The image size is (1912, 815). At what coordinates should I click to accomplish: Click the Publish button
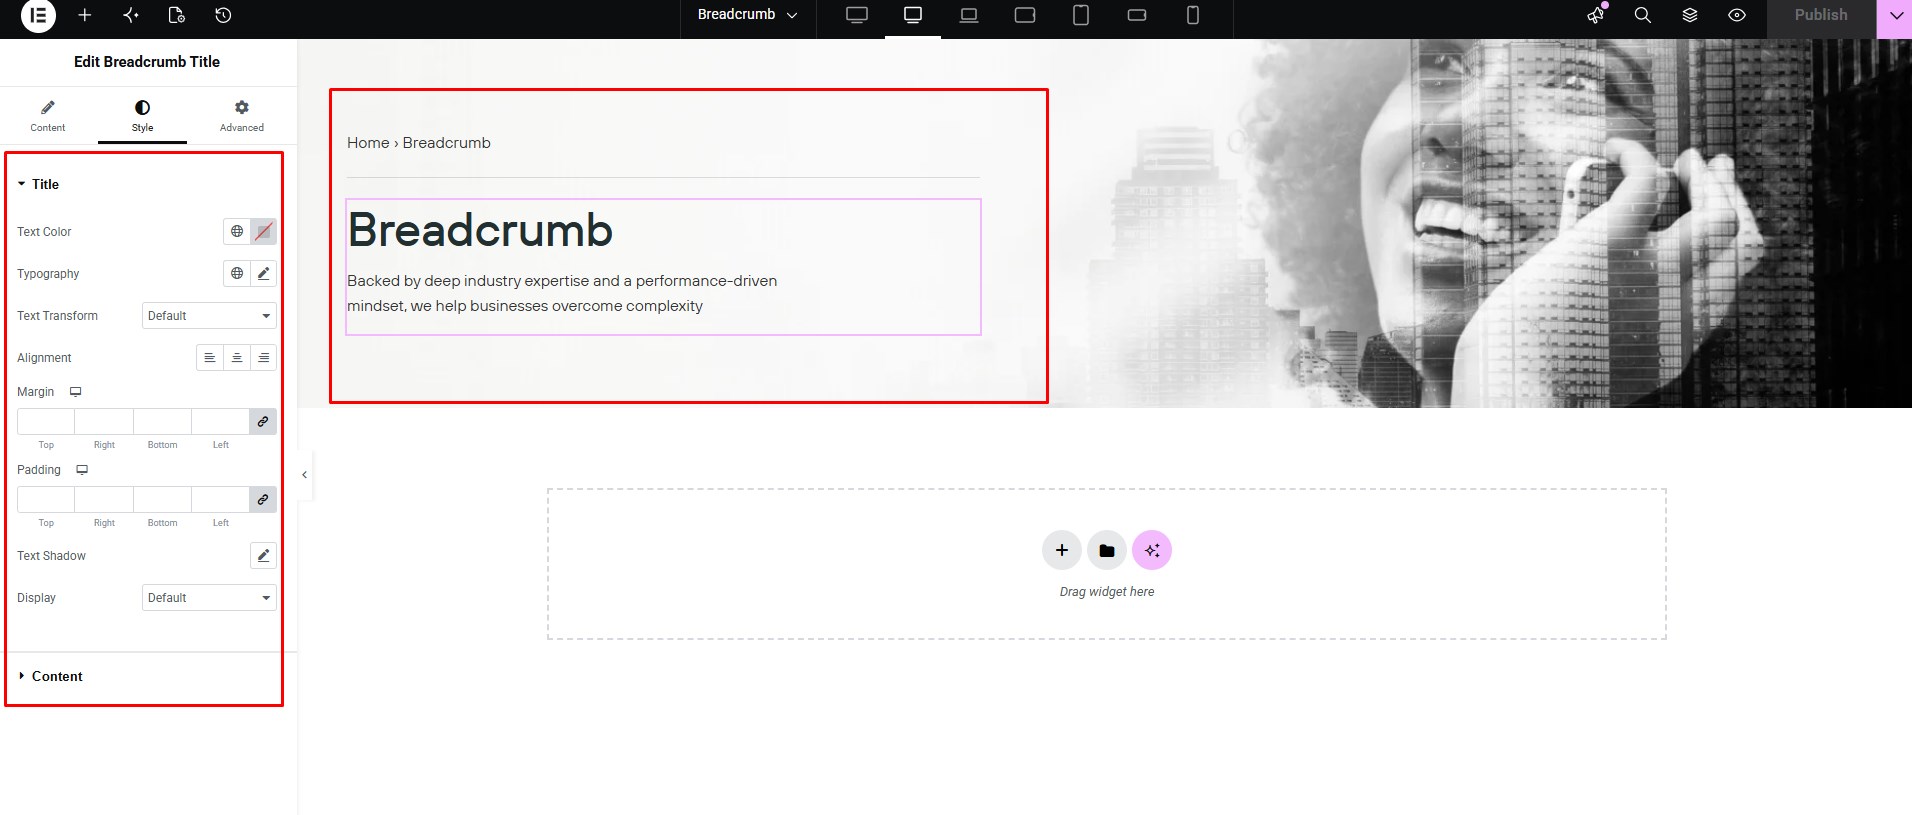(1821, 15)
